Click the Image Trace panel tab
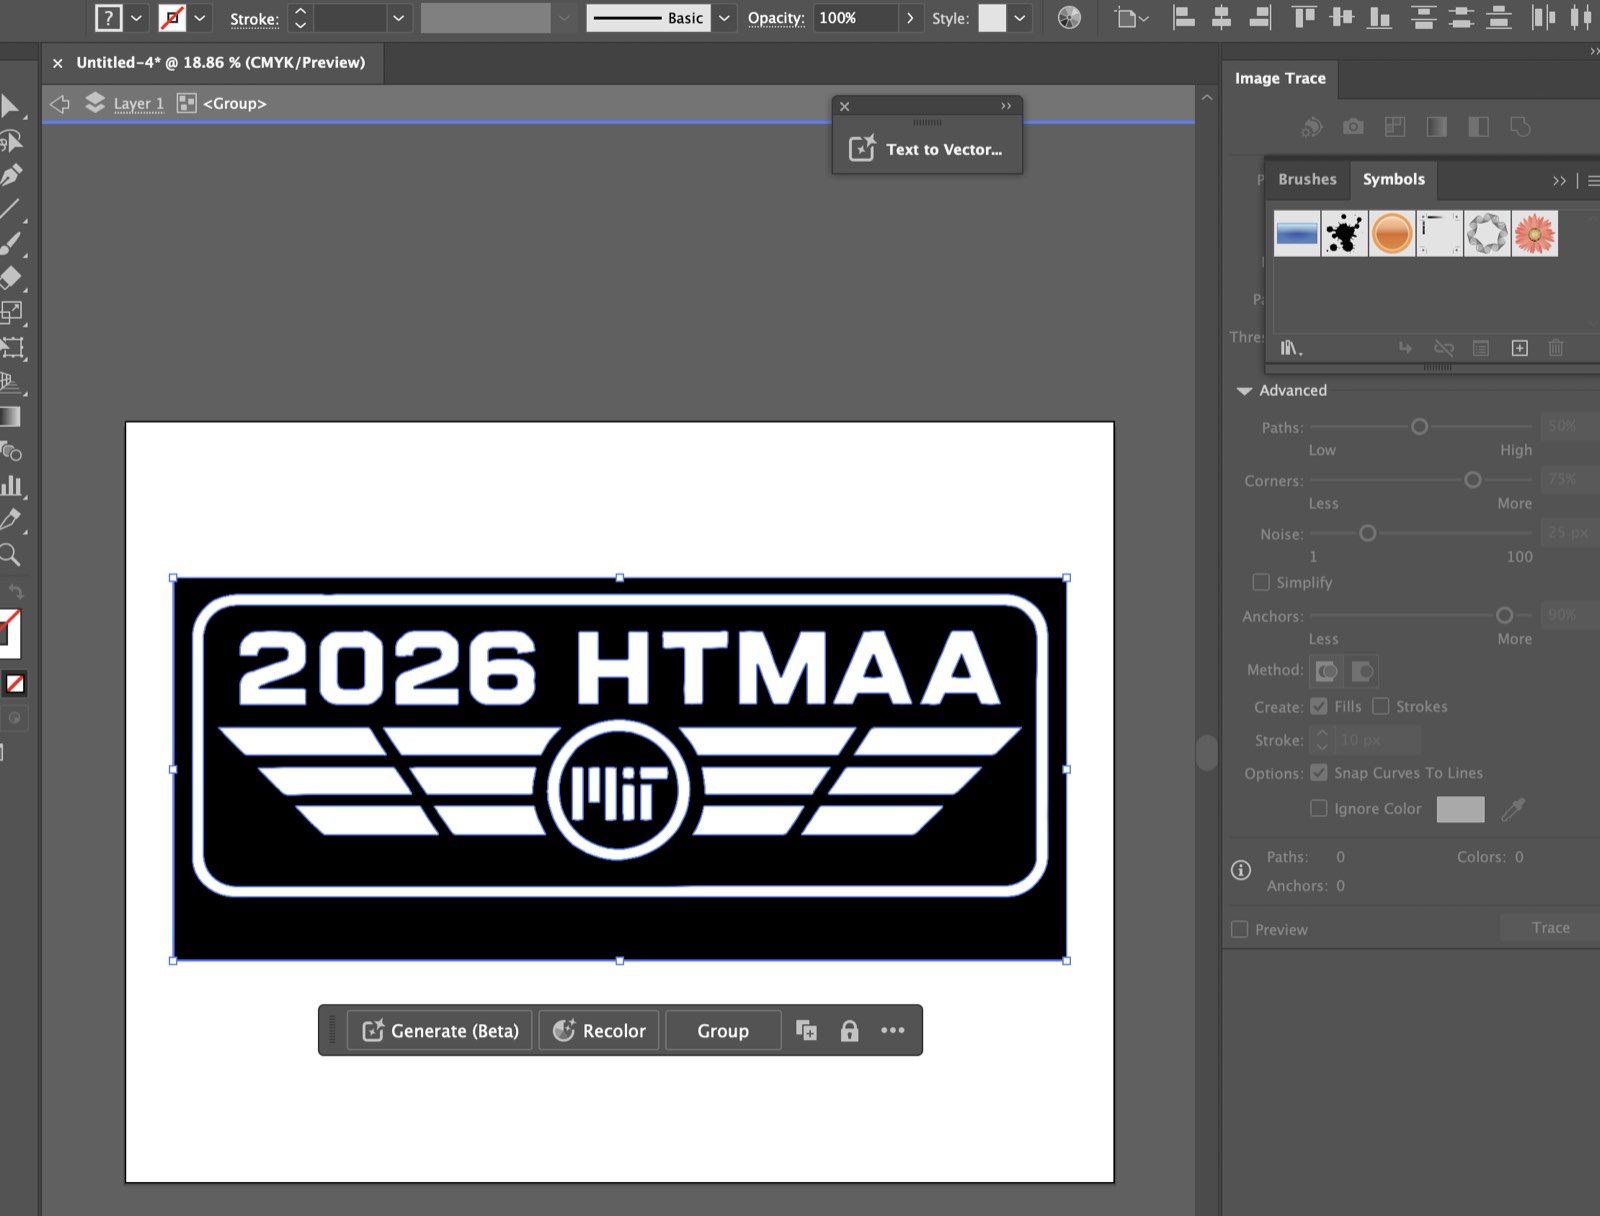This screenshot has width=1600, height=1216. tap(1280, 78)
